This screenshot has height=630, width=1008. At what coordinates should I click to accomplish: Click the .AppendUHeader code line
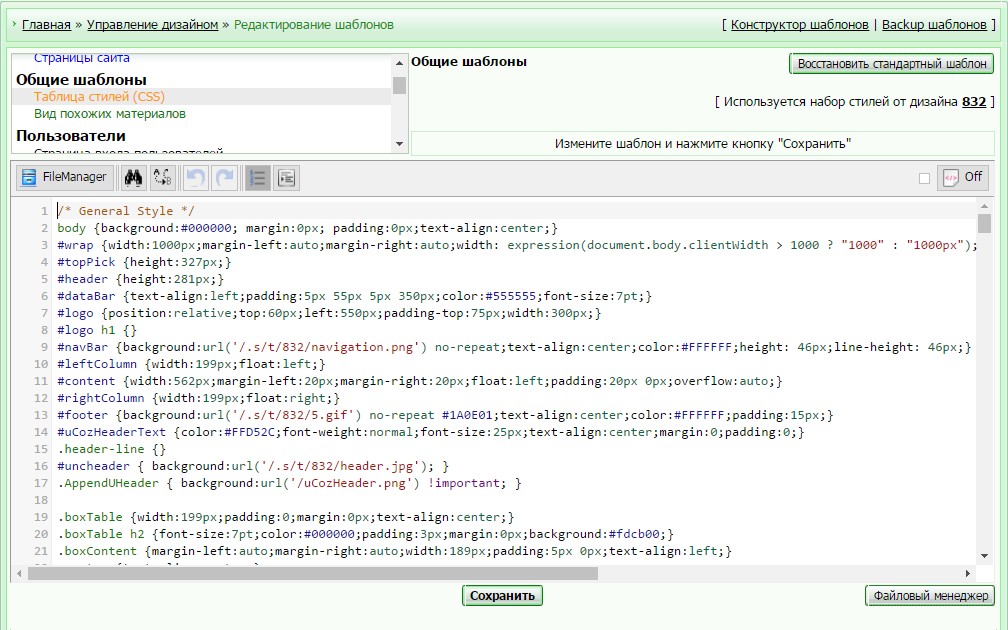pyautogui.click(x=289, y=483)
